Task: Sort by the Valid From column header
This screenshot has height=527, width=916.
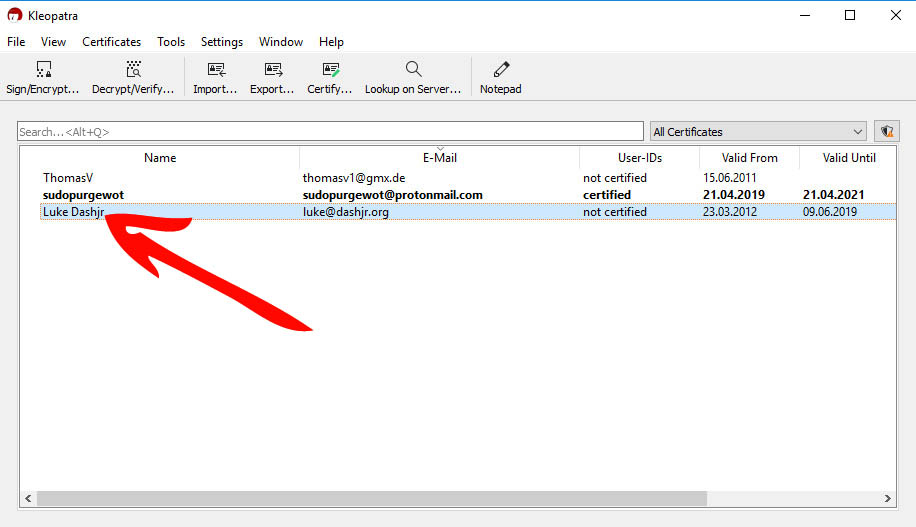Action: coord(750,158)
